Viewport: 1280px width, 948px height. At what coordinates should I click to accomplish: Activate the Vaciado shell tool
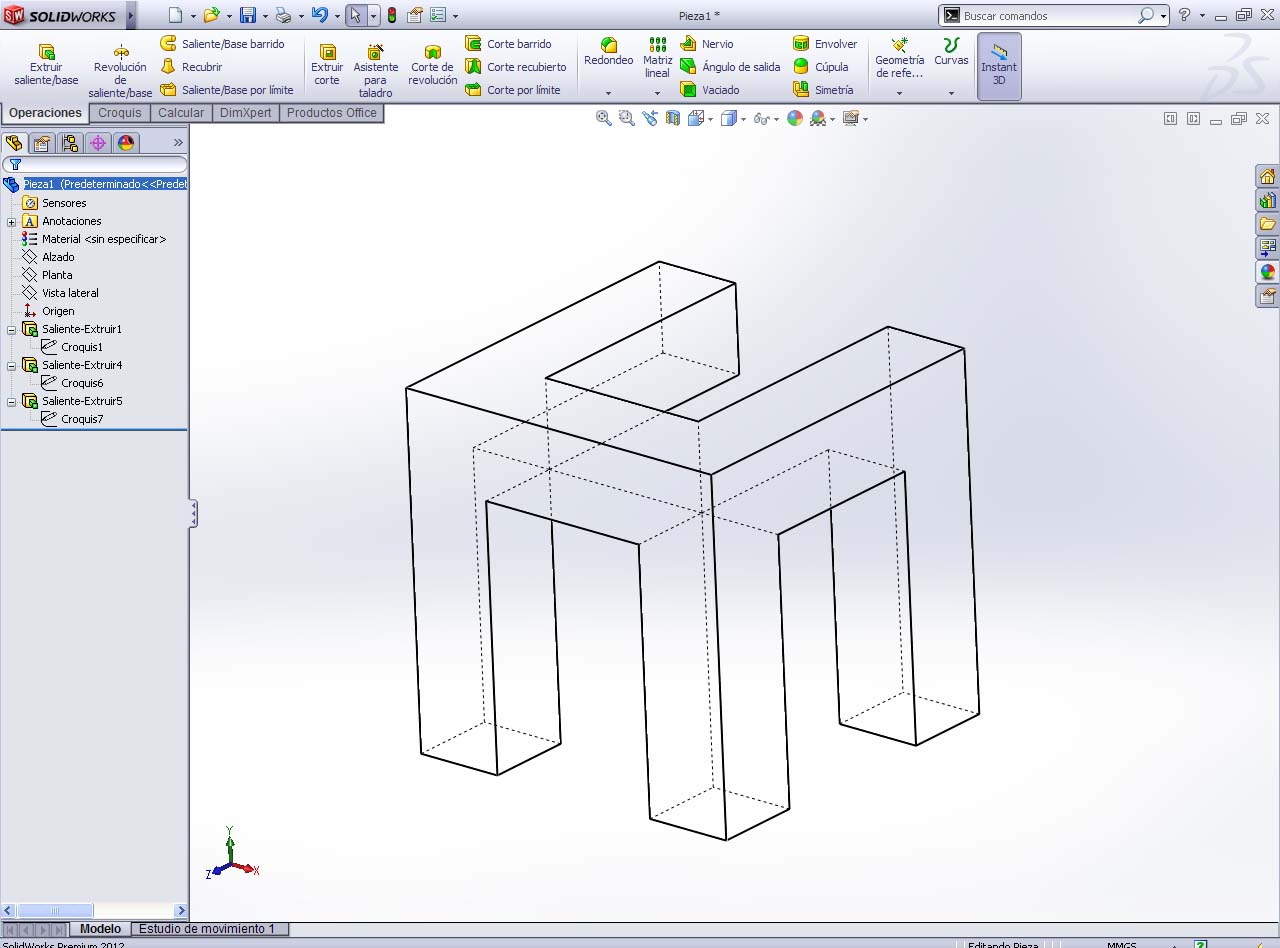pos(710,90)
